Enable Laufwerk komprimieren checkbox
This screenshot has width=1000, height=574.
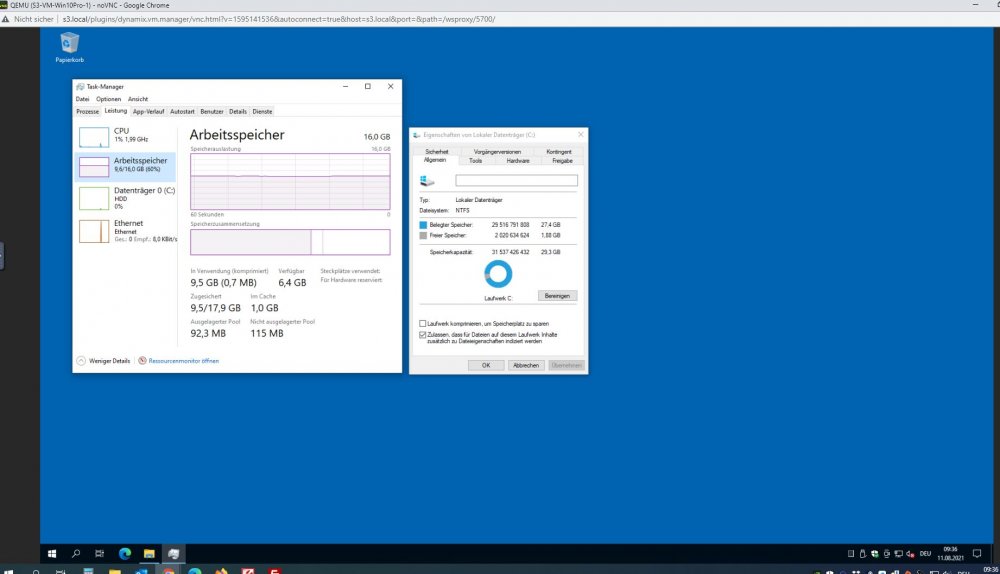click(x=422, y=324)
